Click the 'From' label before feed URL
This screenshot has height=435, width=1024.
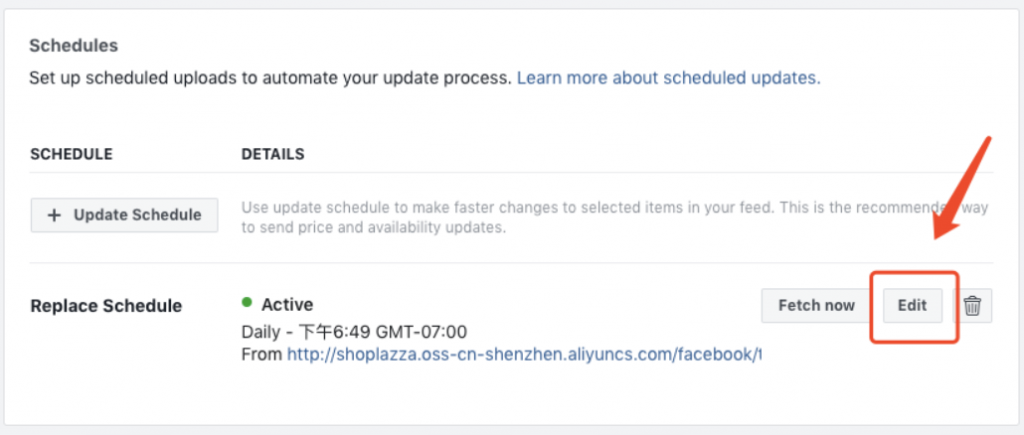262,355
